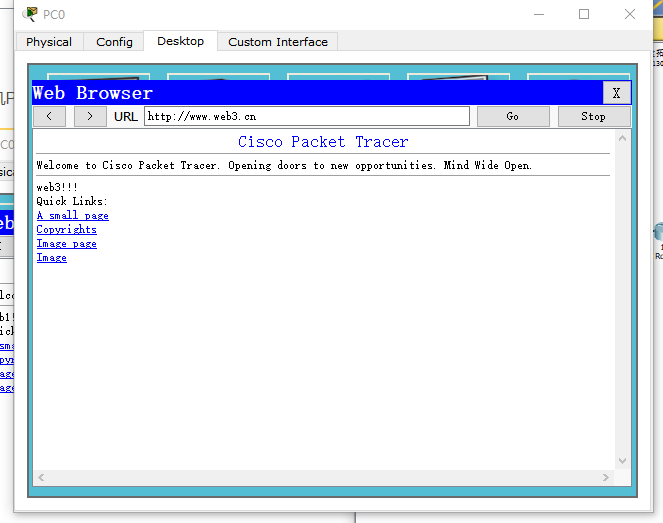
Task: Click the 'web3!!!' text on the page
Action: click(57, 187)
